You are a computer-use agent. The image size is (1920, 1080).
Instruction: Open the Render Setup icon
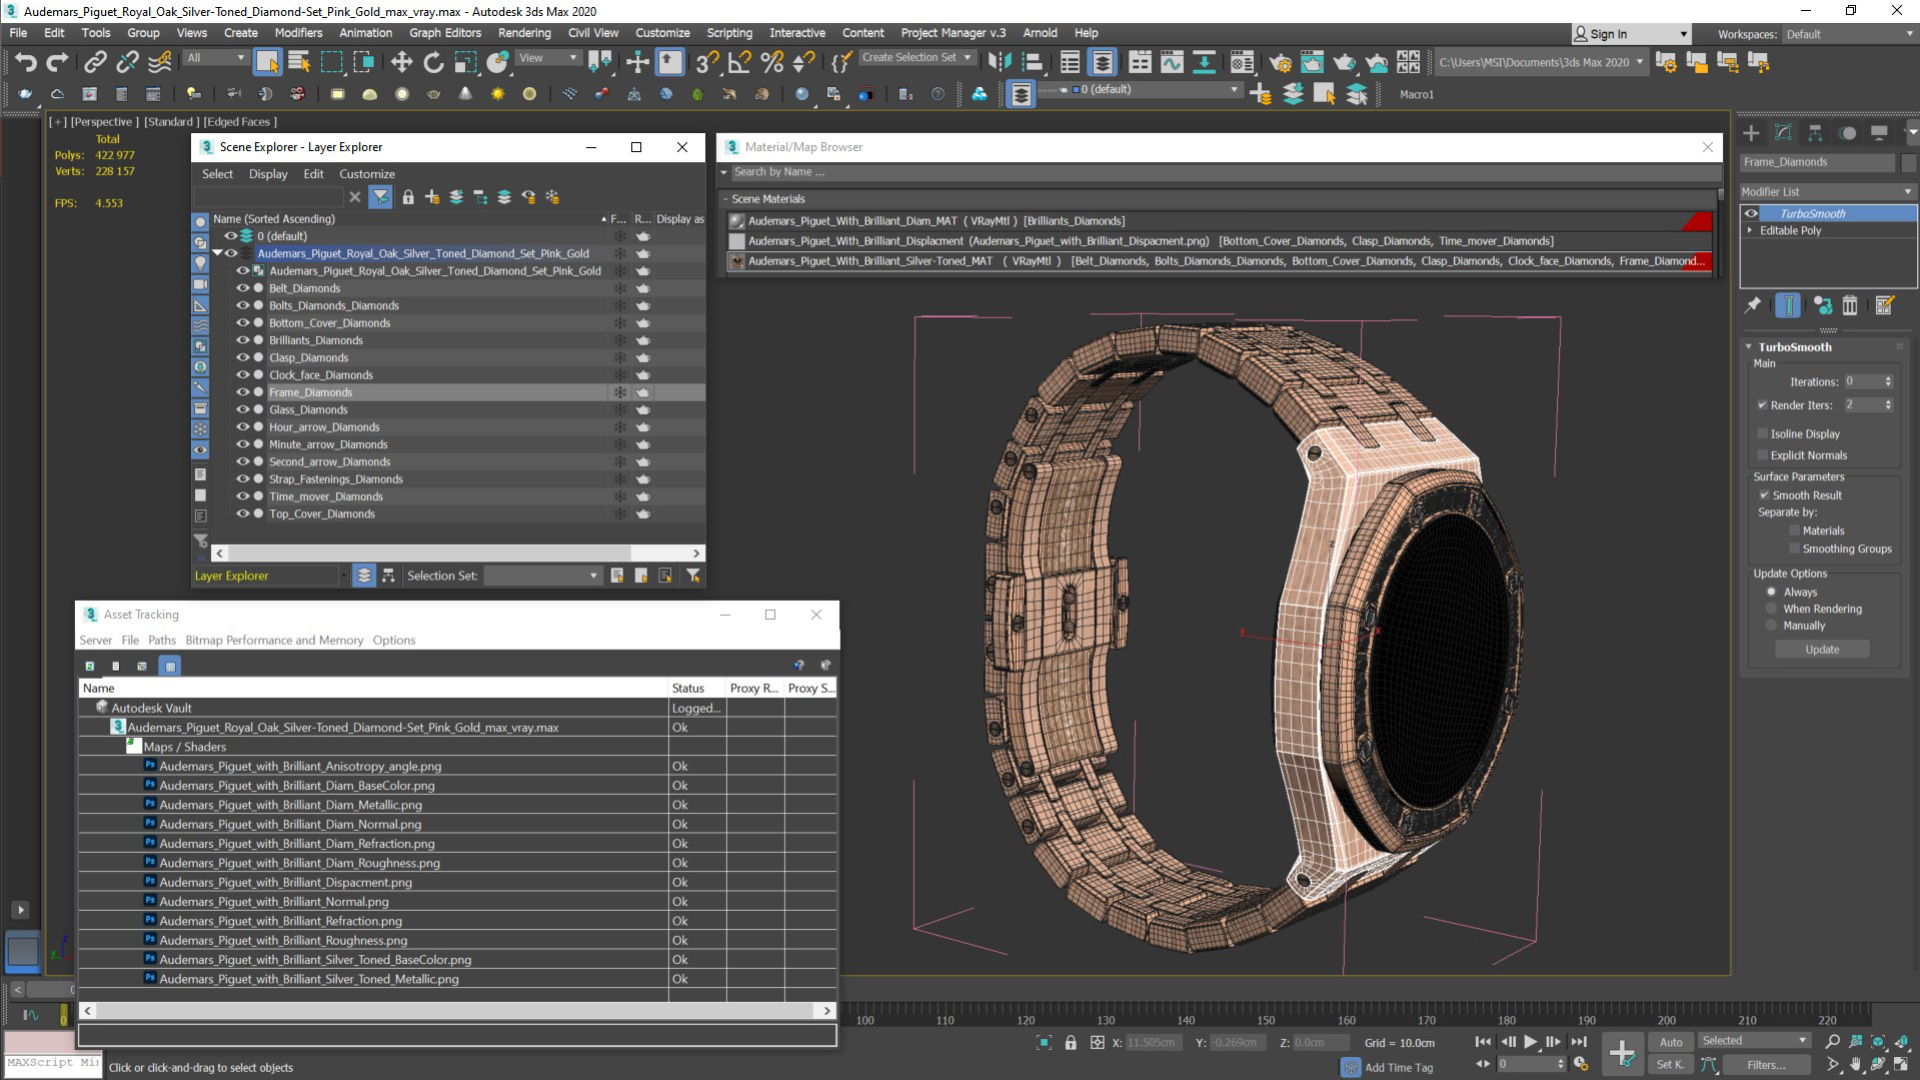1279,63
